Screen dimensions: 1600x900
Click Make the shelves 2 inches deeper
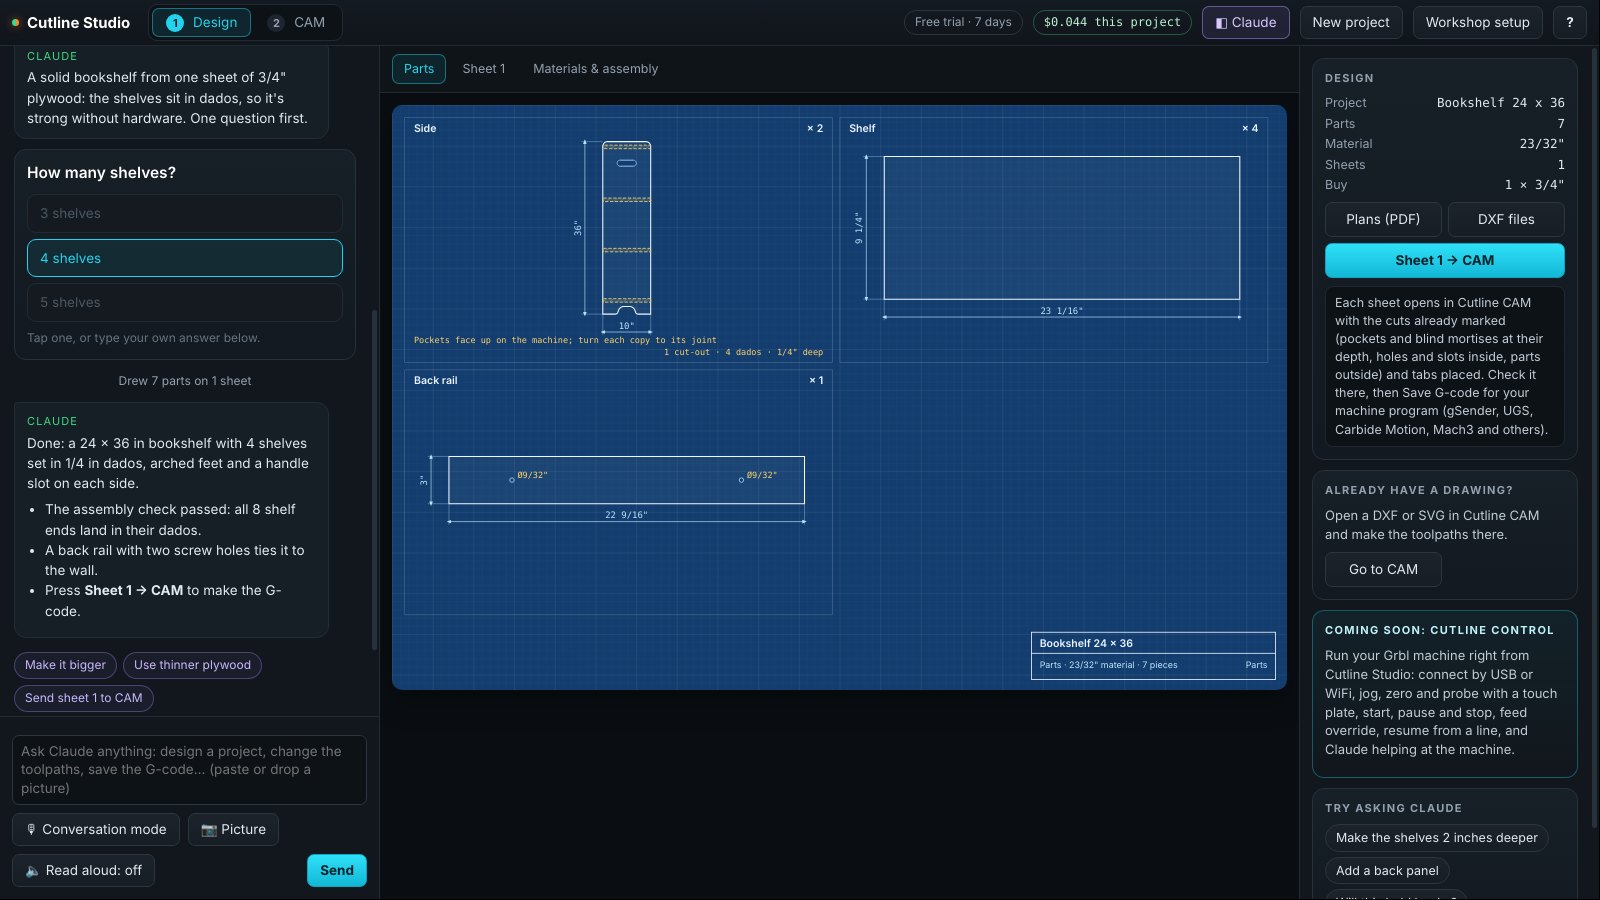tap(1436, 838)
